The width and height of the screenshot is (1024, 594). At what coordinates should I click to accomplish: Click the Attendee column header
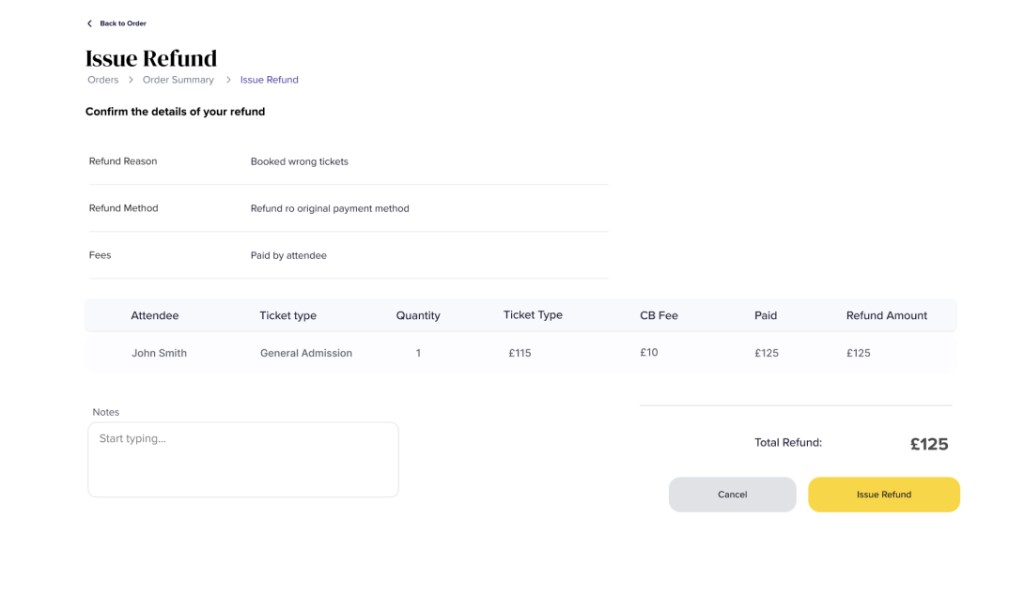point(154,315)
